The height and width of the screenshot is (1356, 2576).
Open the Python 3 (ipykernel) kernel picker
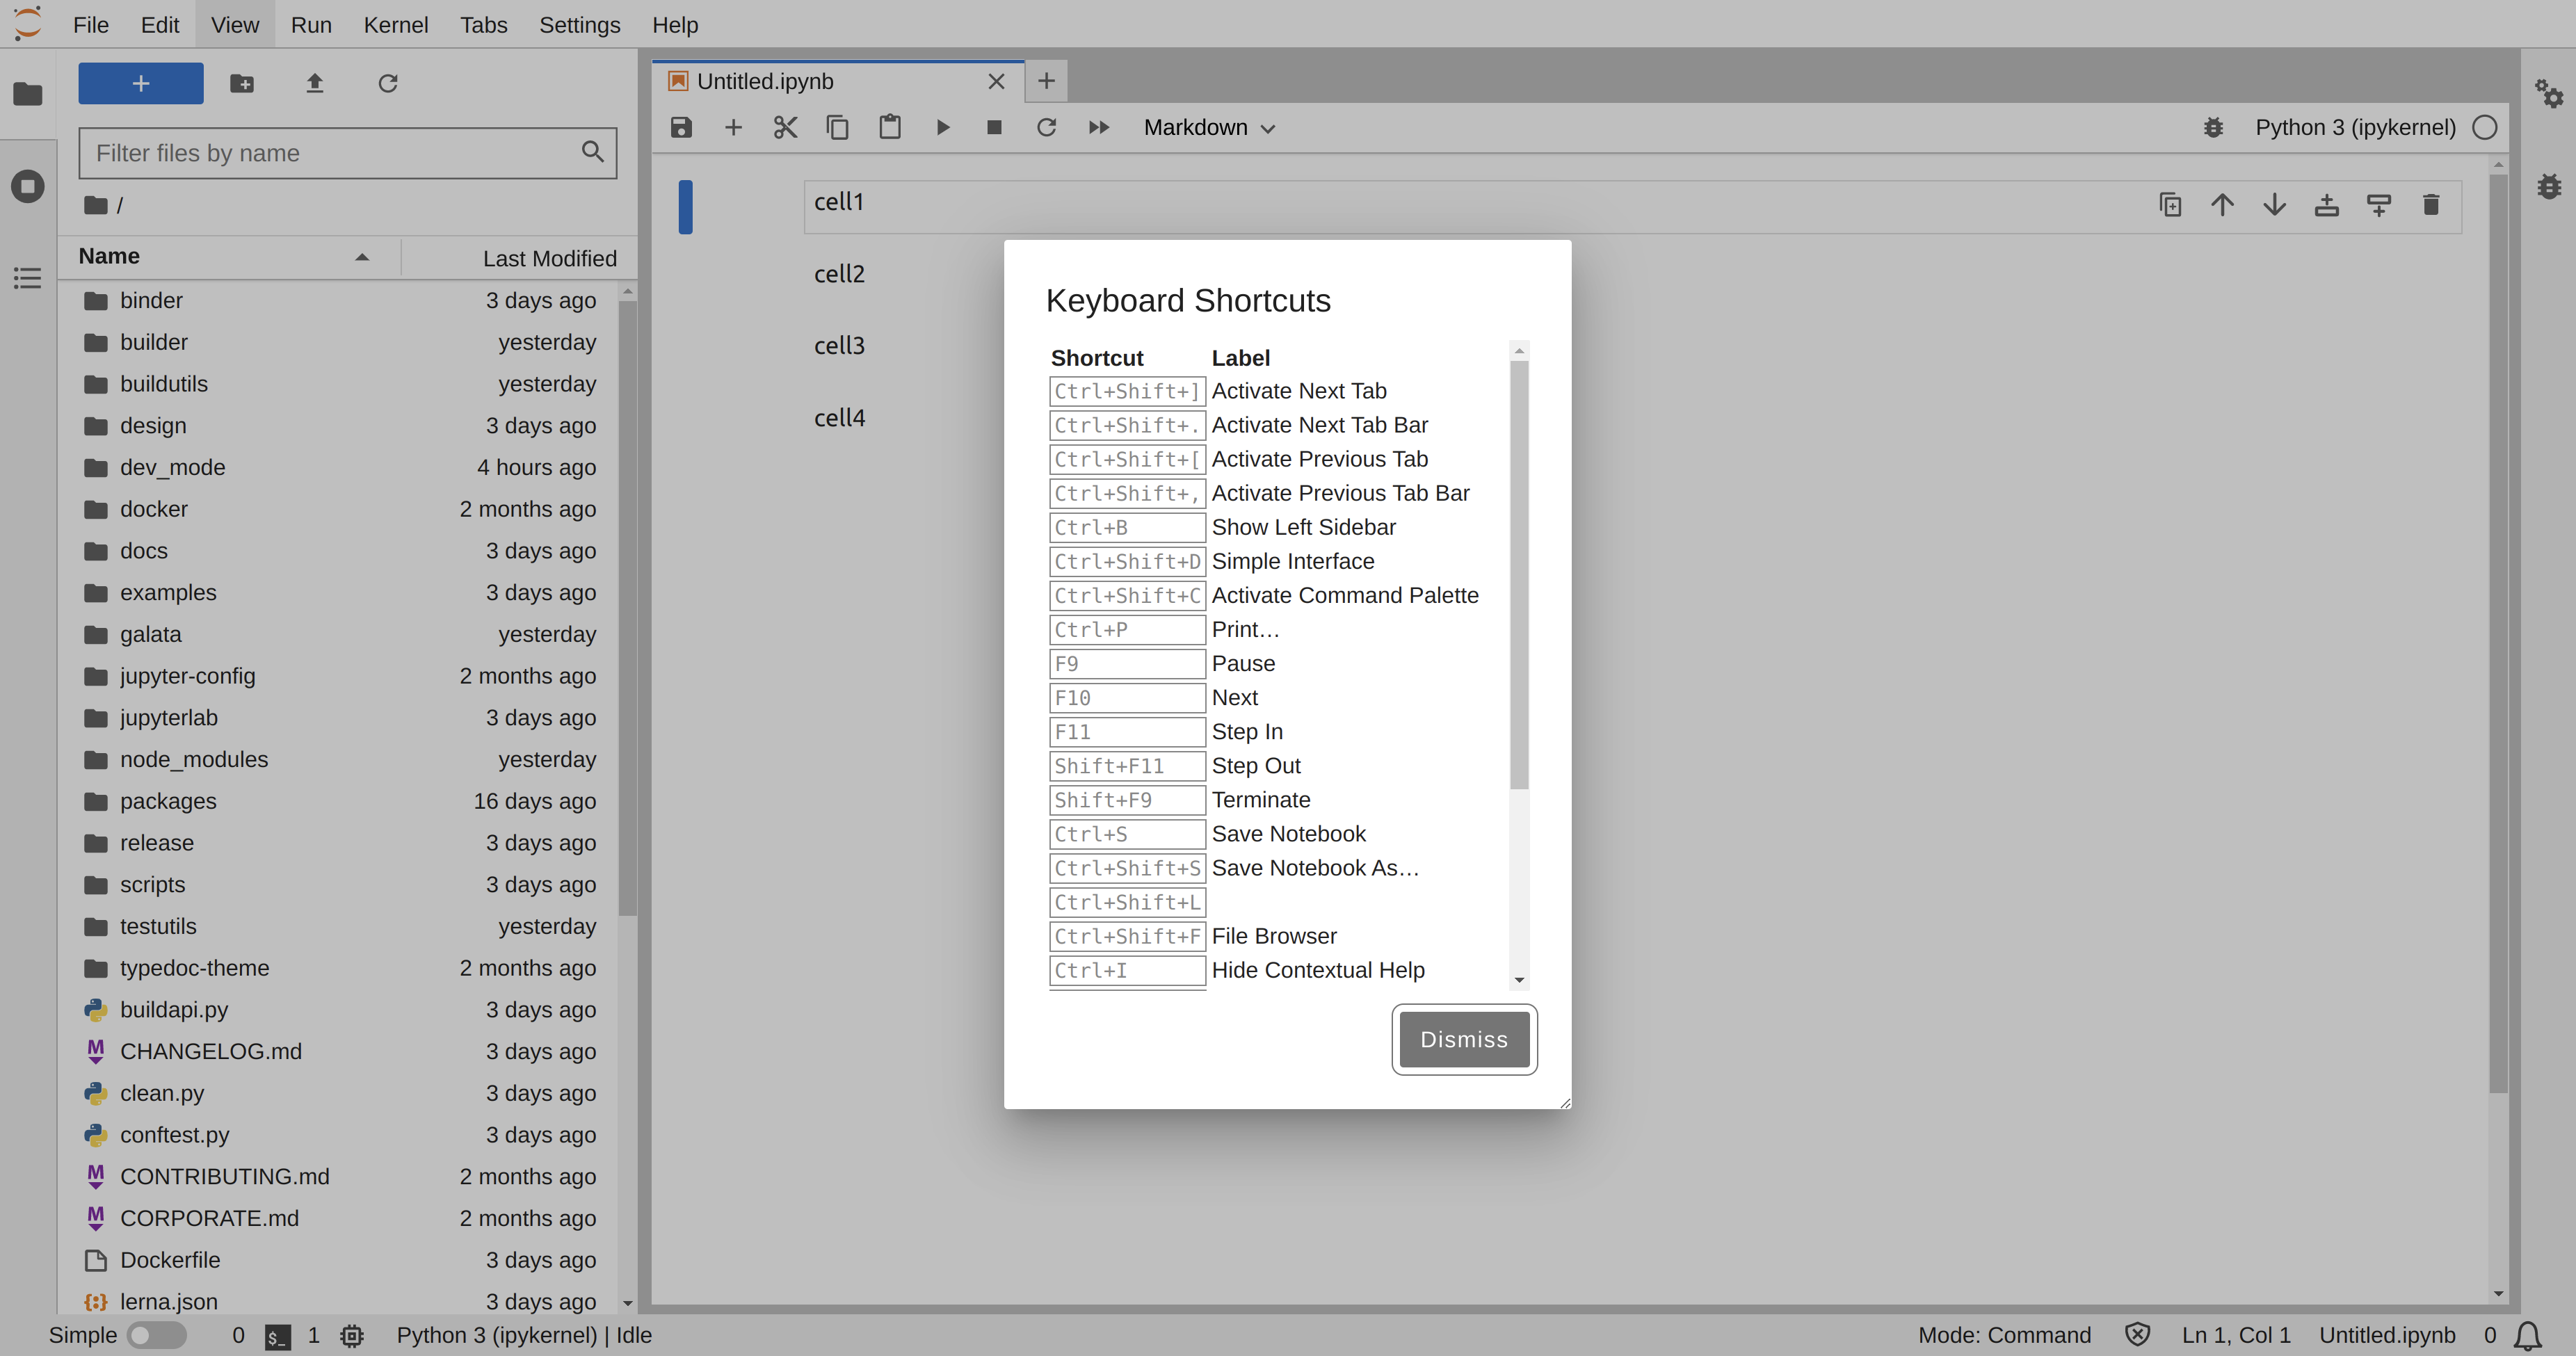coord(2356,127)
